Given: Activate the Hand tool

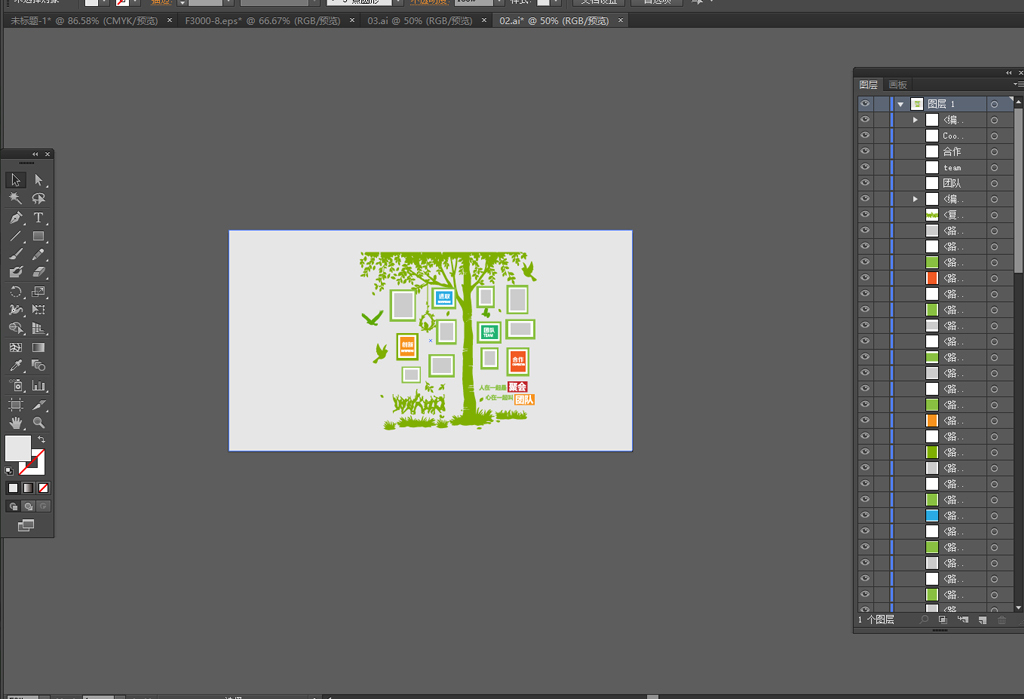Looking at the screenshot, I should (16, 423).
